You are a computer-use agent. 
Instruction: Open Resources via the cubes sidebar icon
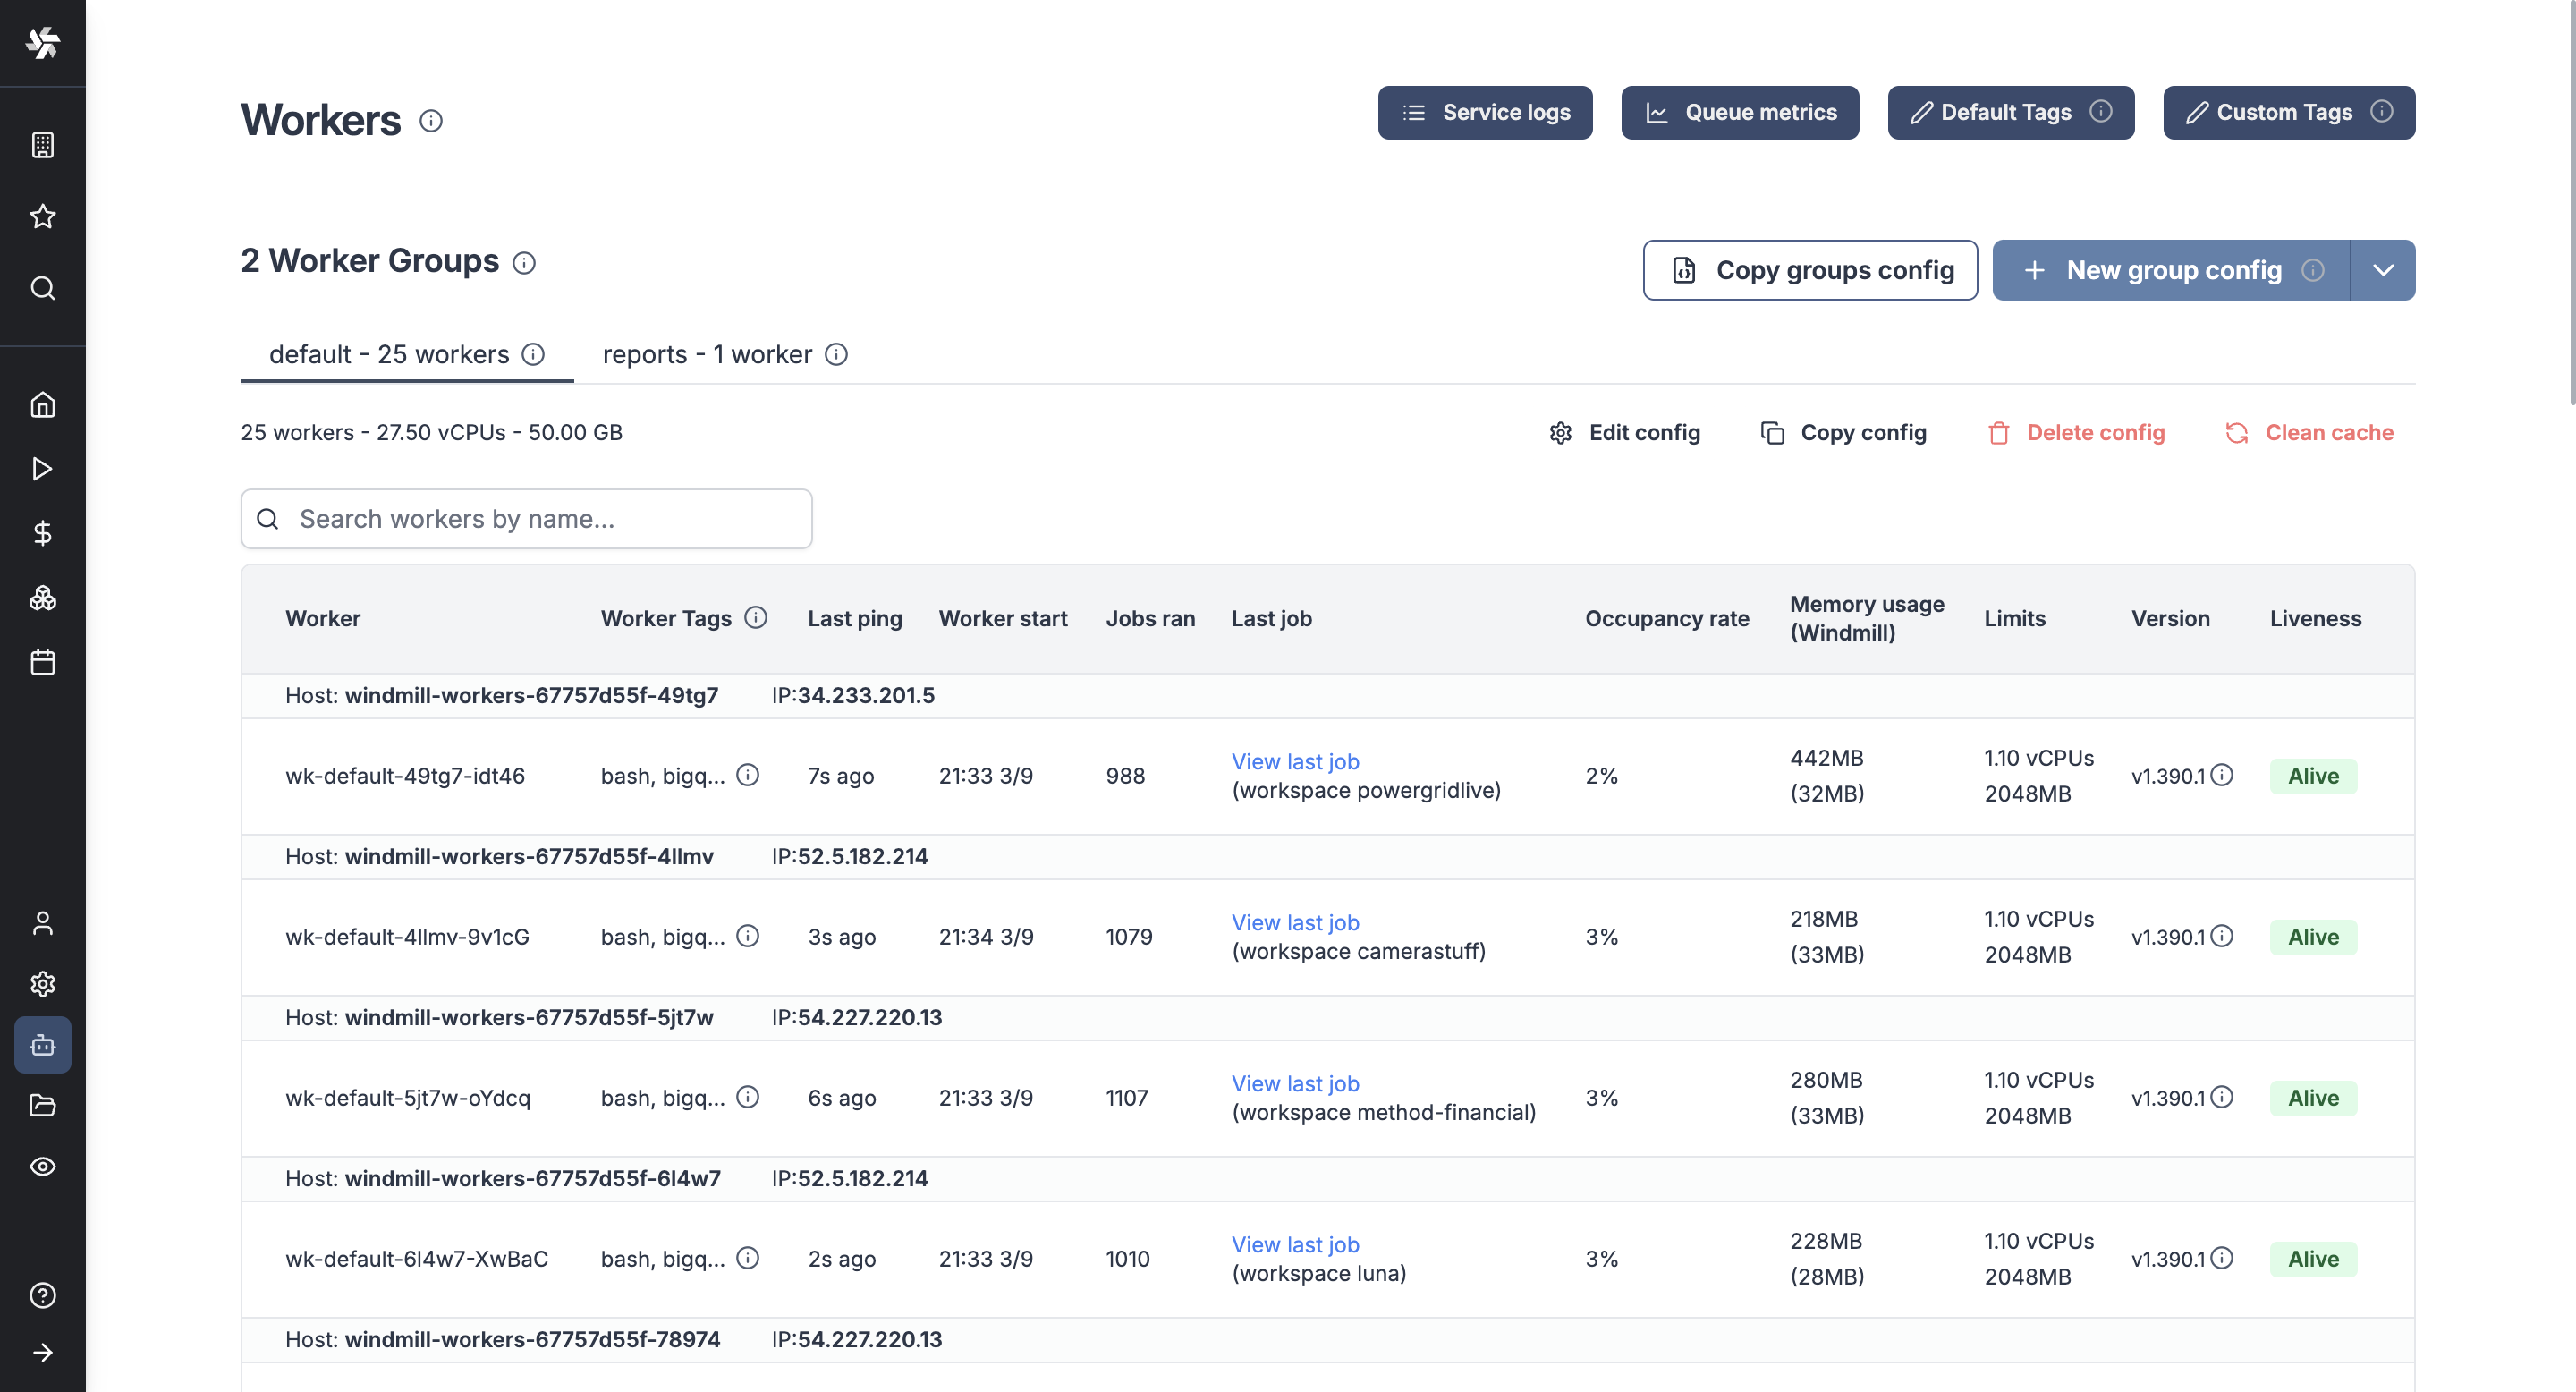[42, 597]
